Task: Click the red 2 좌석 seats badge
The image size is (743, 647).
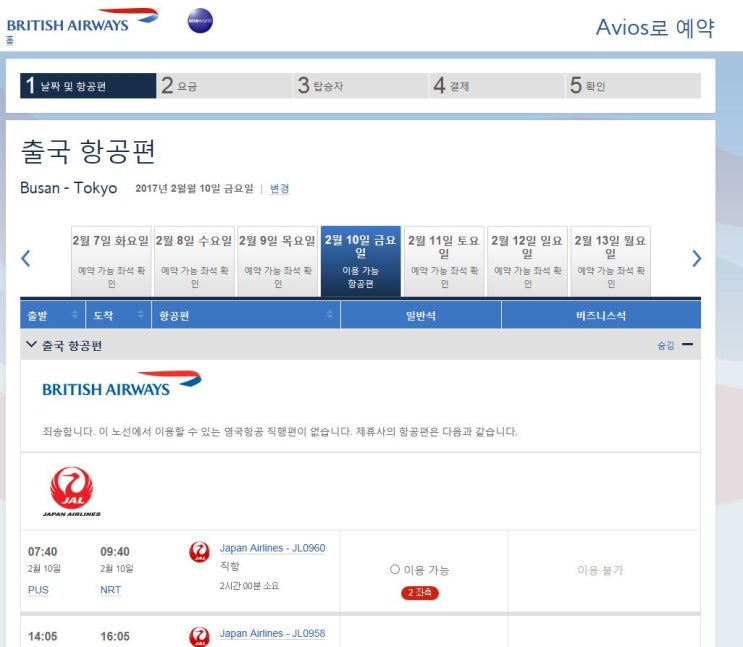Action: coord(420,592)
